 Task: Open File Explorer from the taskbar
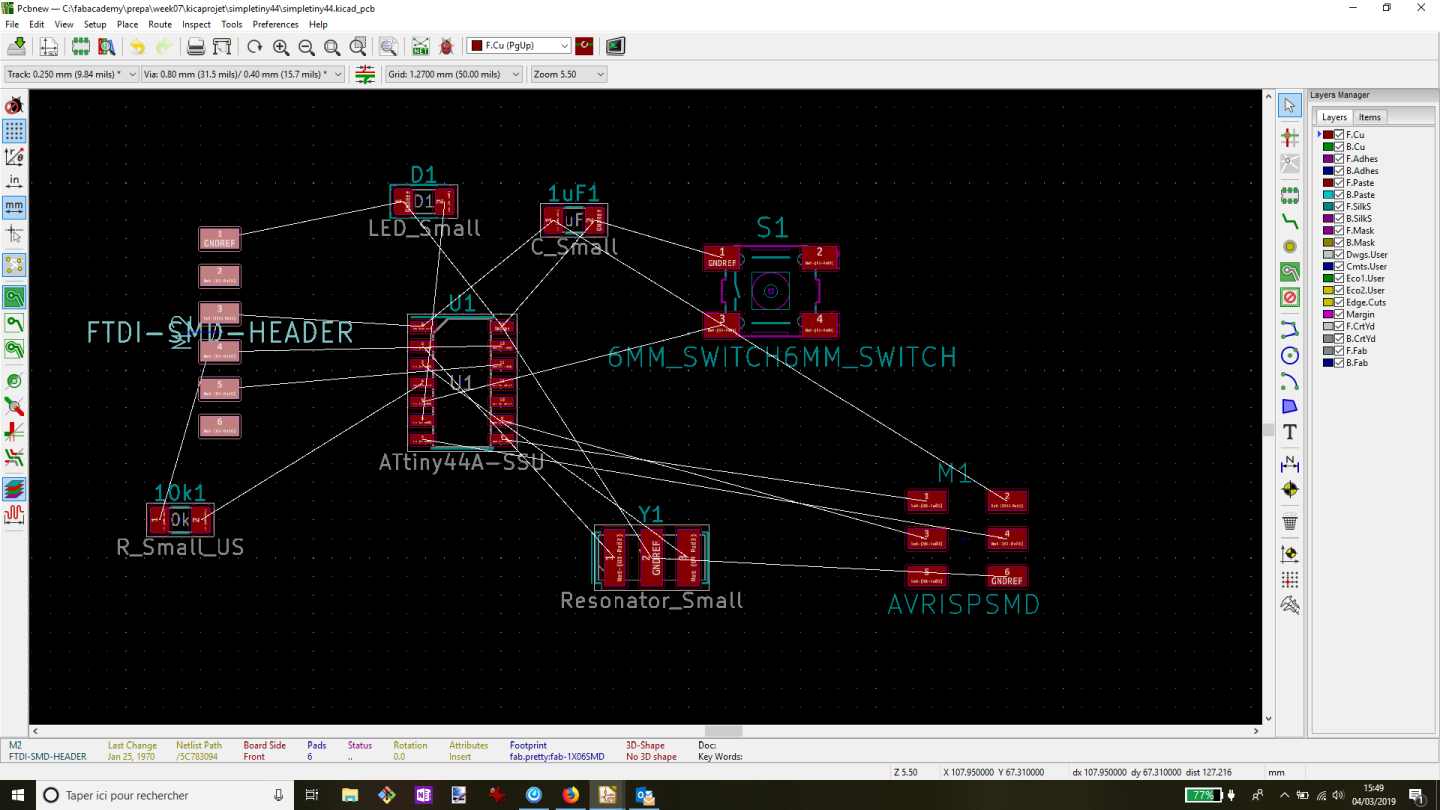point(350,795)
